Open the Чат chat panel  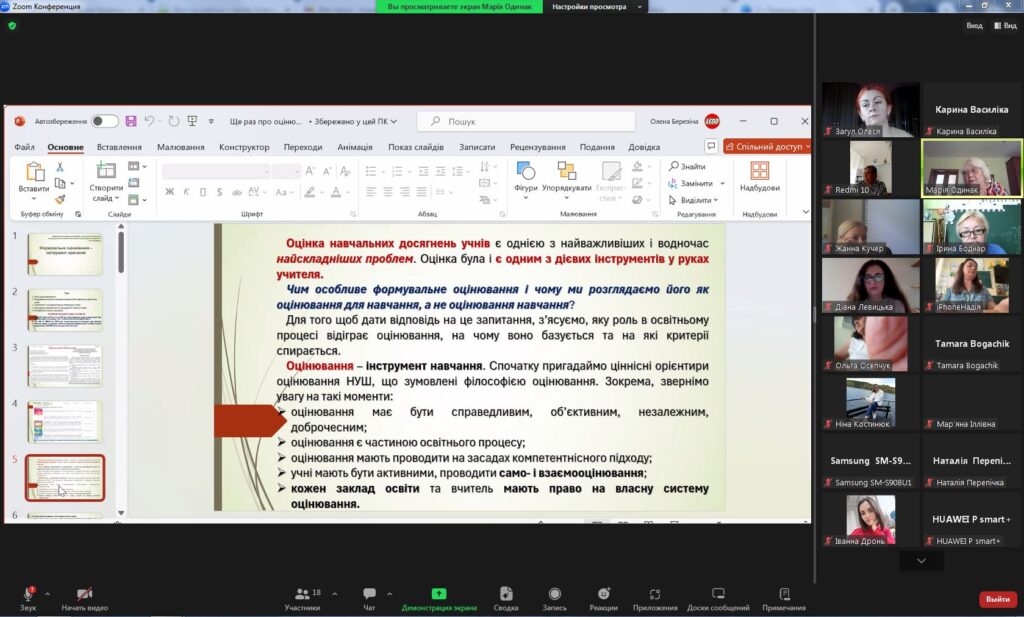(x=369, y=595)
